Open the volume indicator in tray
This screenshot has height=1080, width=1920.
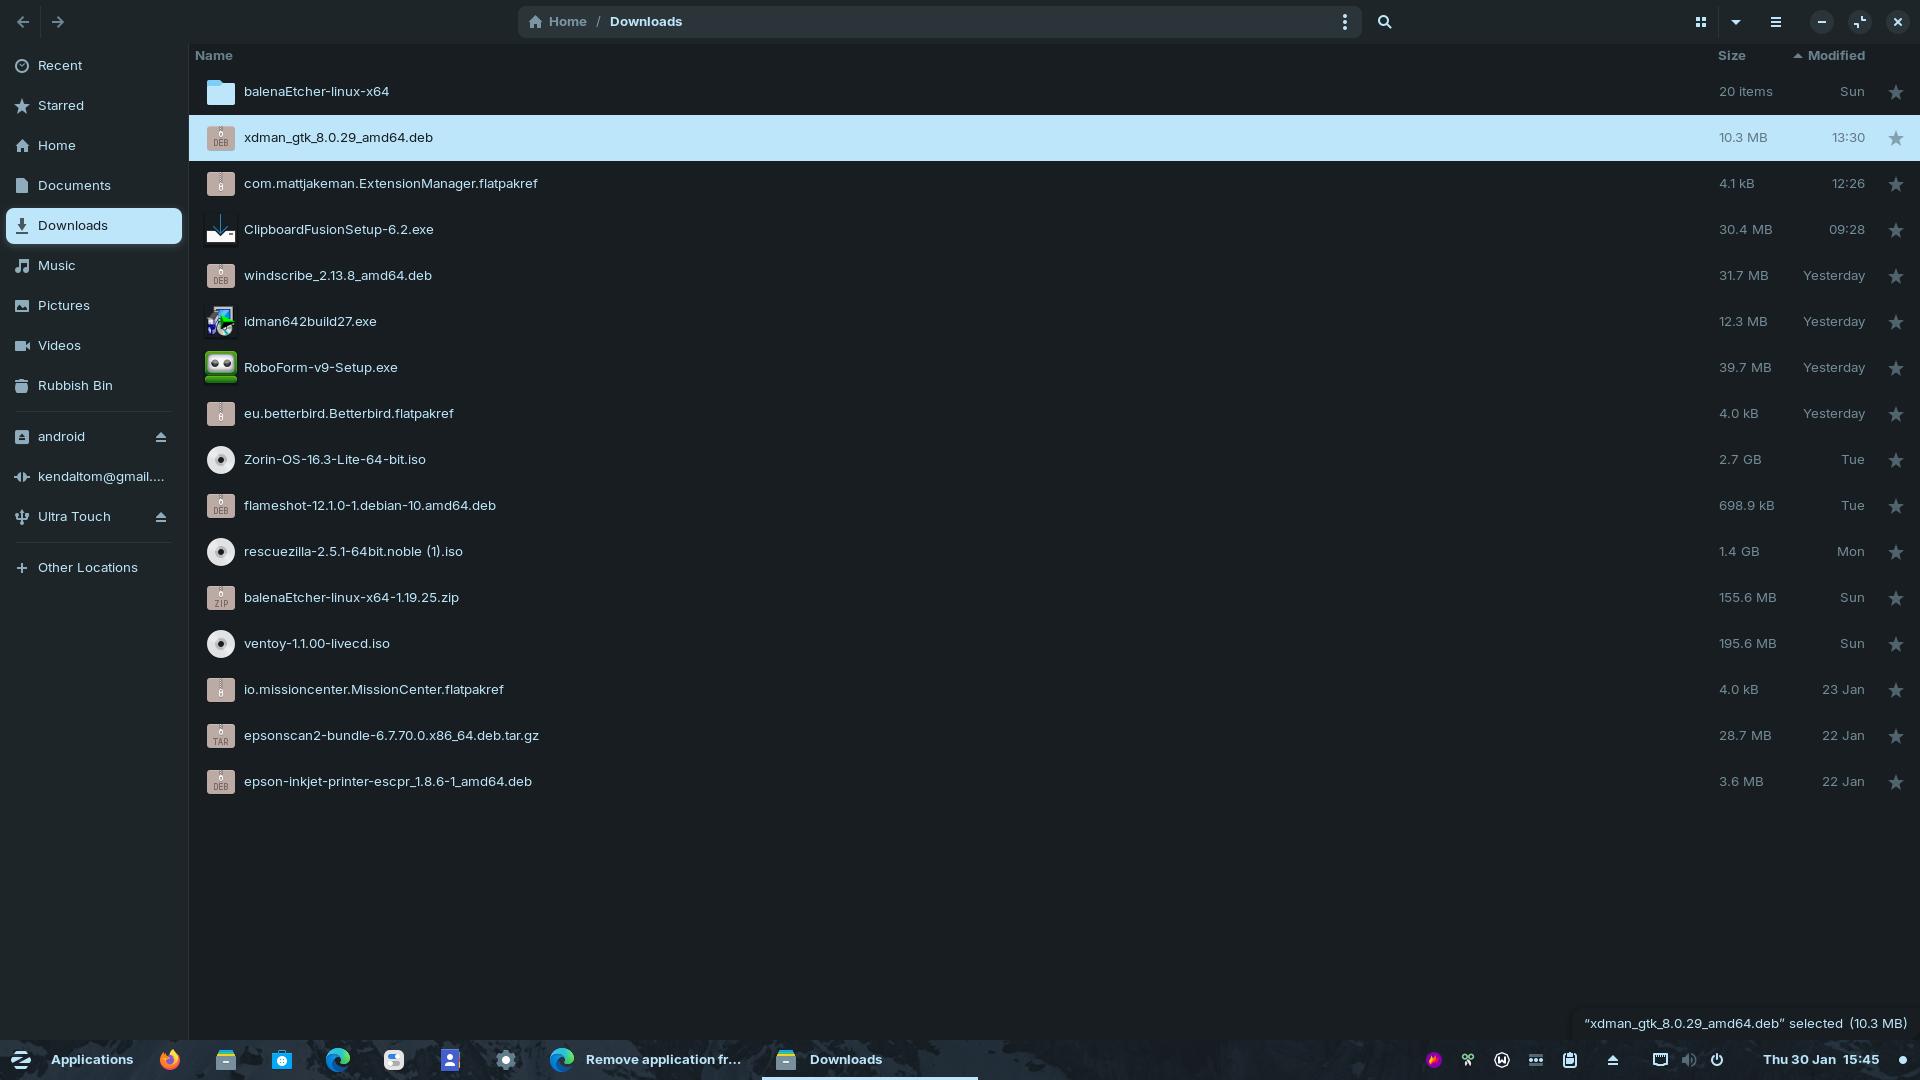point(1688,1060)
